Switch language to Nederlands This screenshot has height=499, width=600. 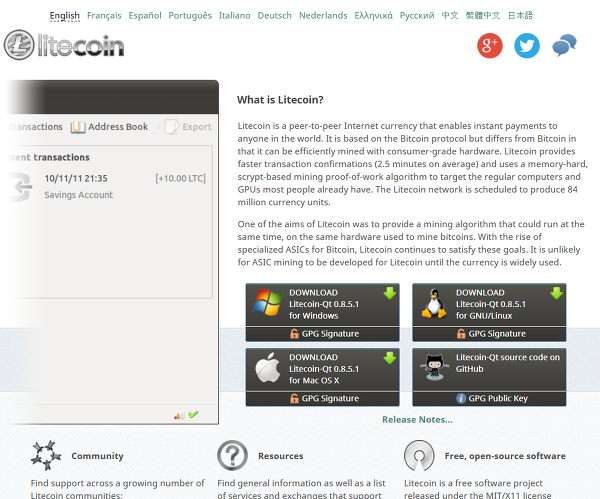click(323, 16)
